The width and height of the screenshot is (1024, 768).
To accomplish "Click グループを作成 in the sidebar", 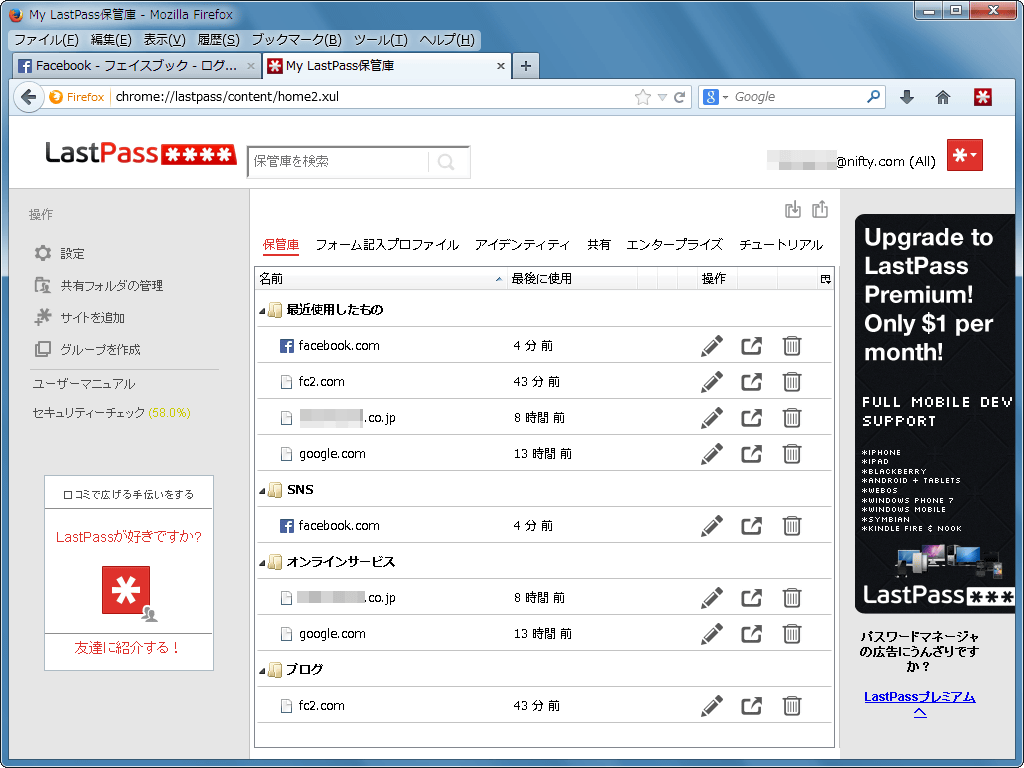I will point(100,349).
